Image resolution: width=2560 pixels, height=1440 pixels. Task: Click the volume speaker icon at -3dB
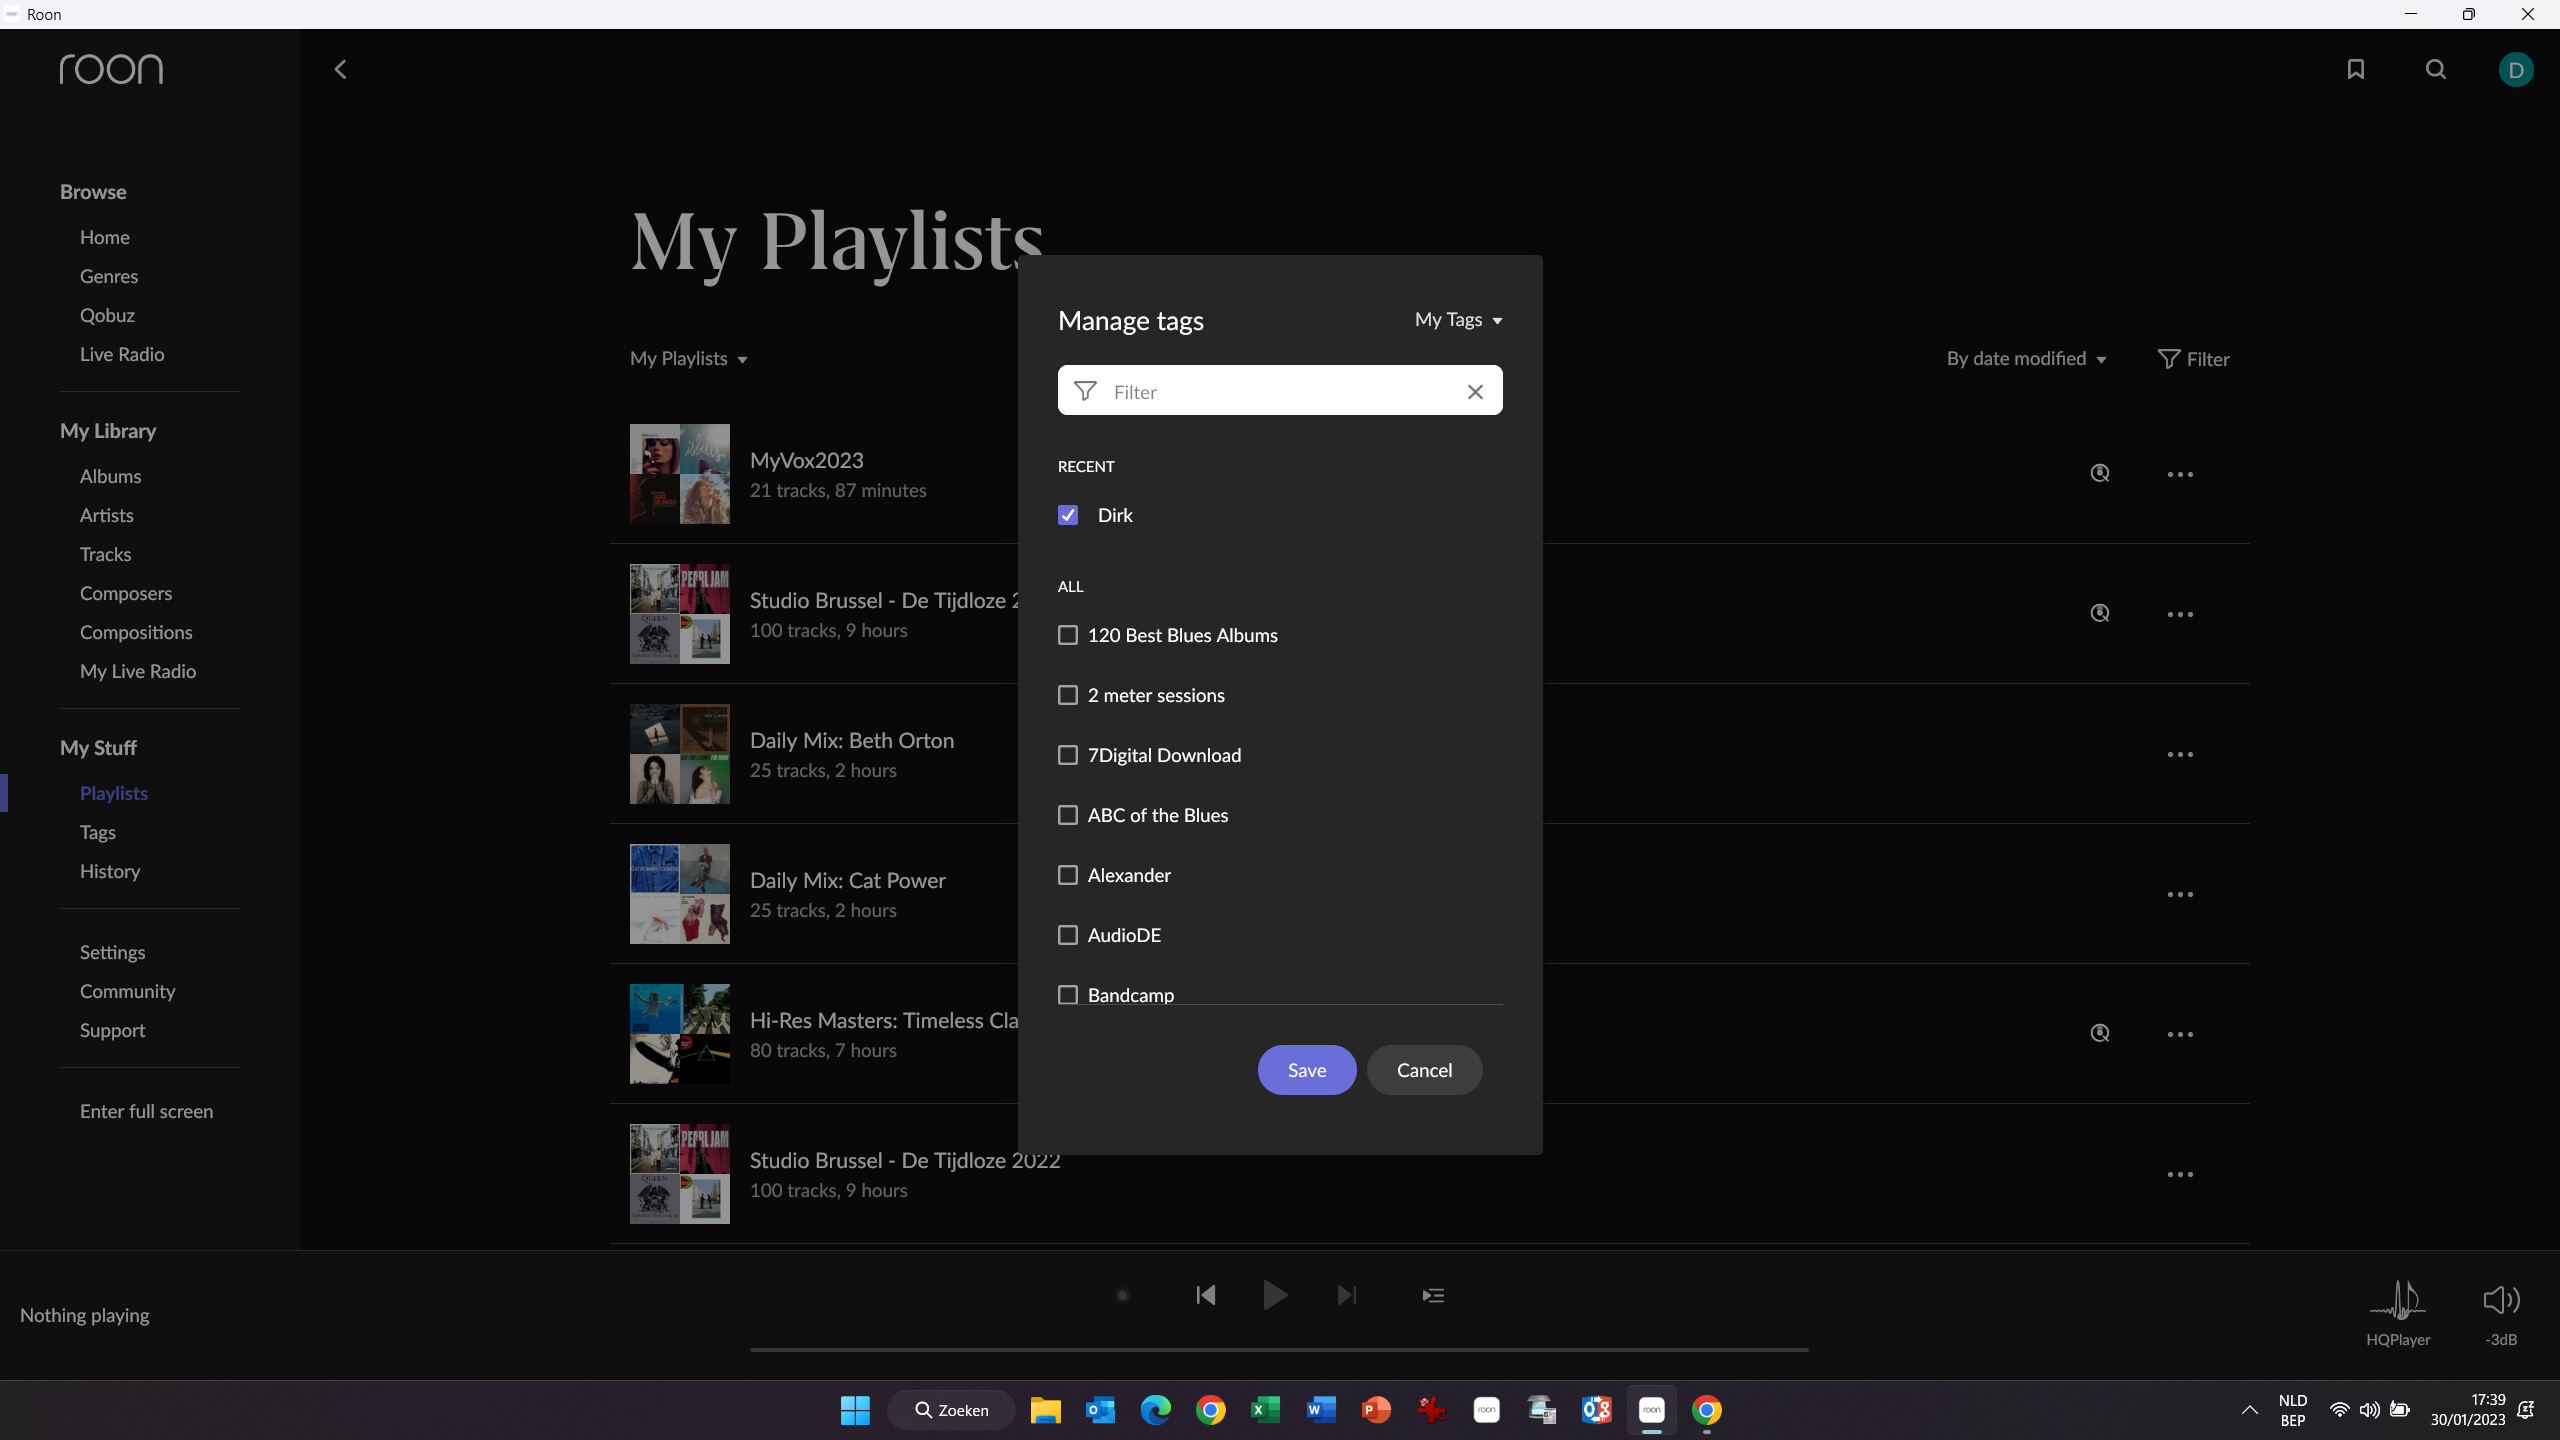(2500, 1300)
